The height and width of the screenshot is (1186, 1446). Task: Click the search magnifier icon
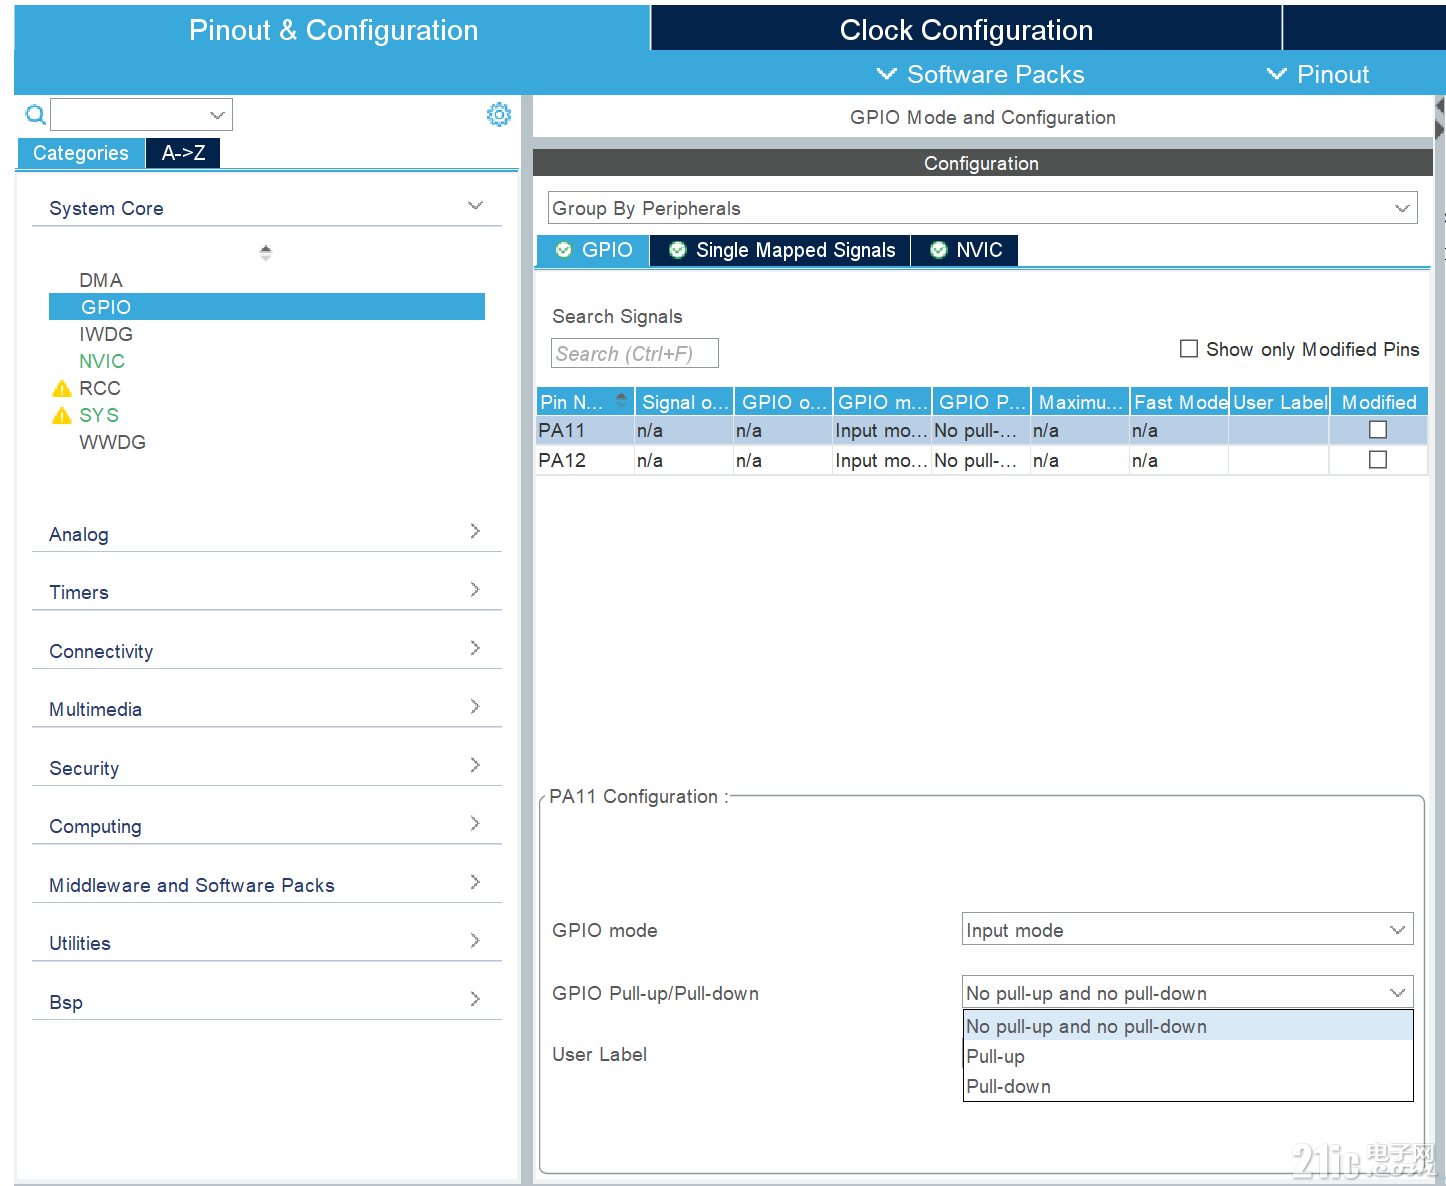pyautogui.click(x=36, y=115)
